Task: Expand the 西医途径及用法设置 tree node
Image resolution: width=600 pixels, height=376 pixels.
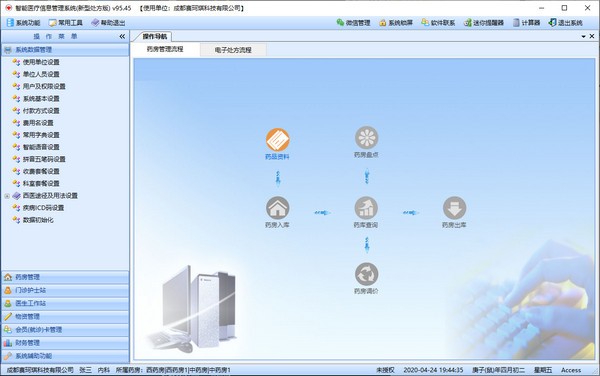Action: pyautogui.click(x=7, y=196)
